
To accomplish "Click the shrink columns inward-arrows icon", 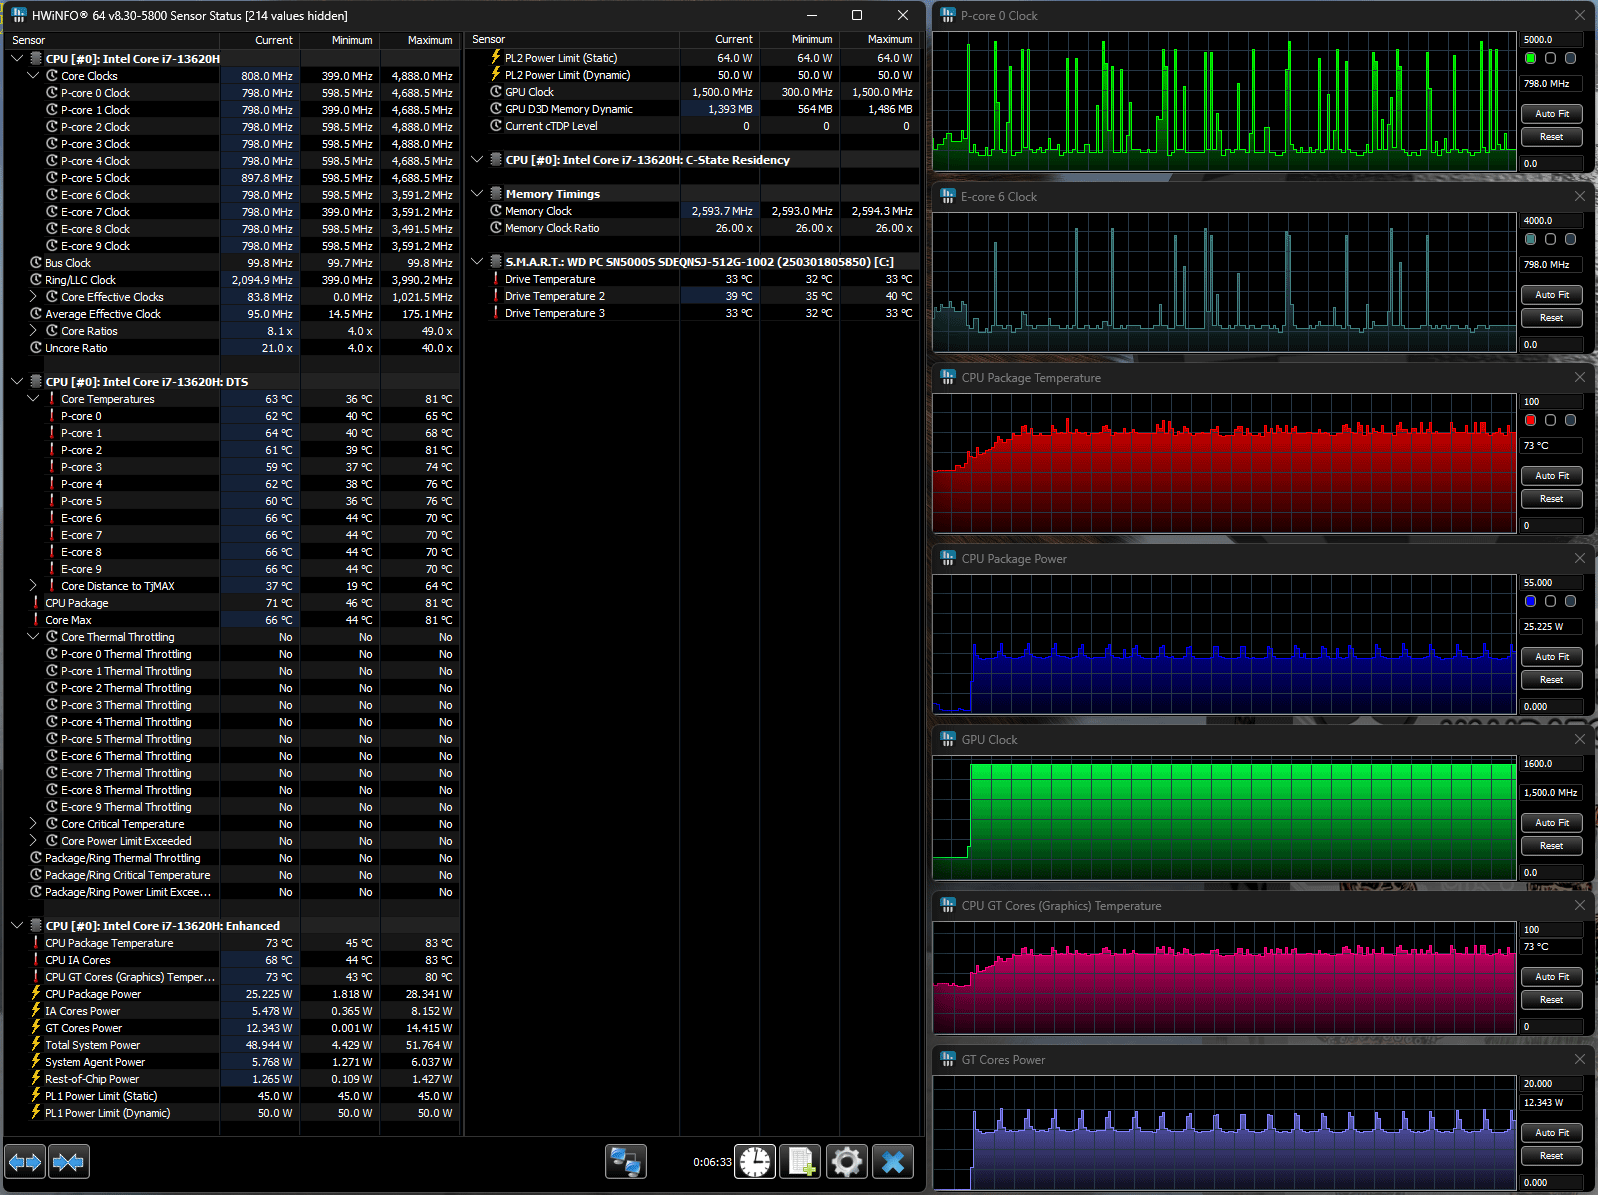I will click(68, 1162).
